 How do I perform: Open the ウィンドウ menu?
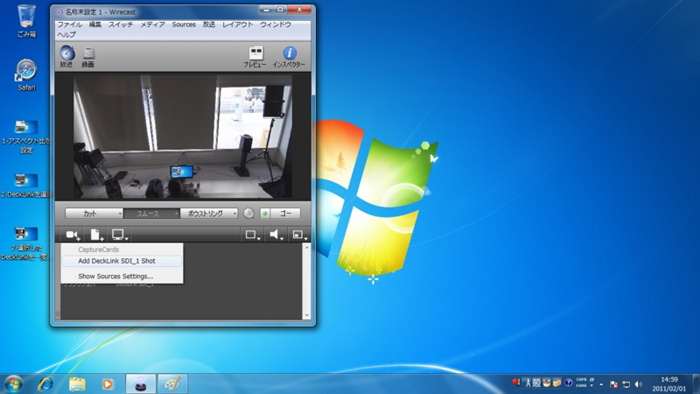275,25
